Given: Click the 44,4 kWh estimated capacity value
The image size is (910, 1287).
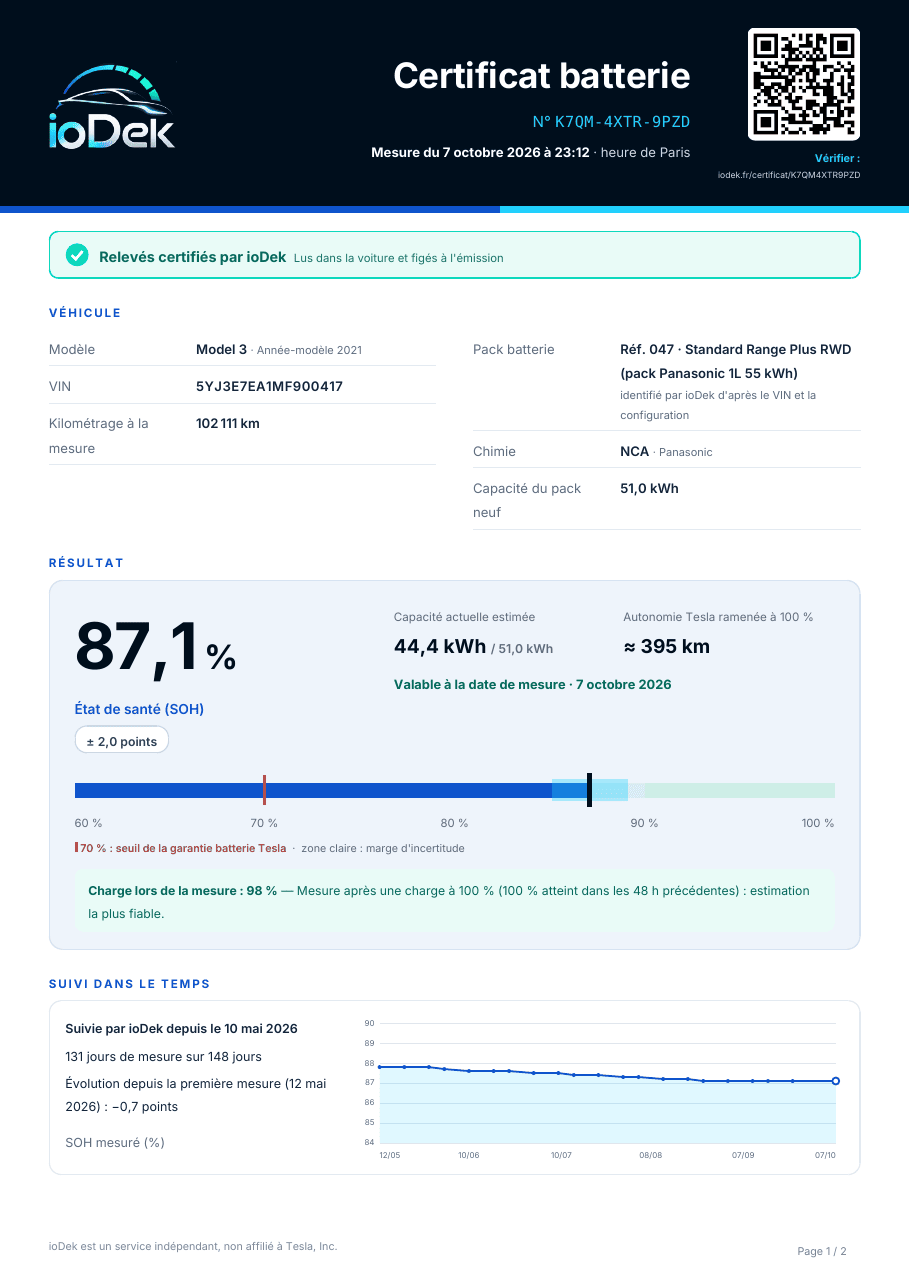Looking at the screenshot, I should tap(440, 646).
